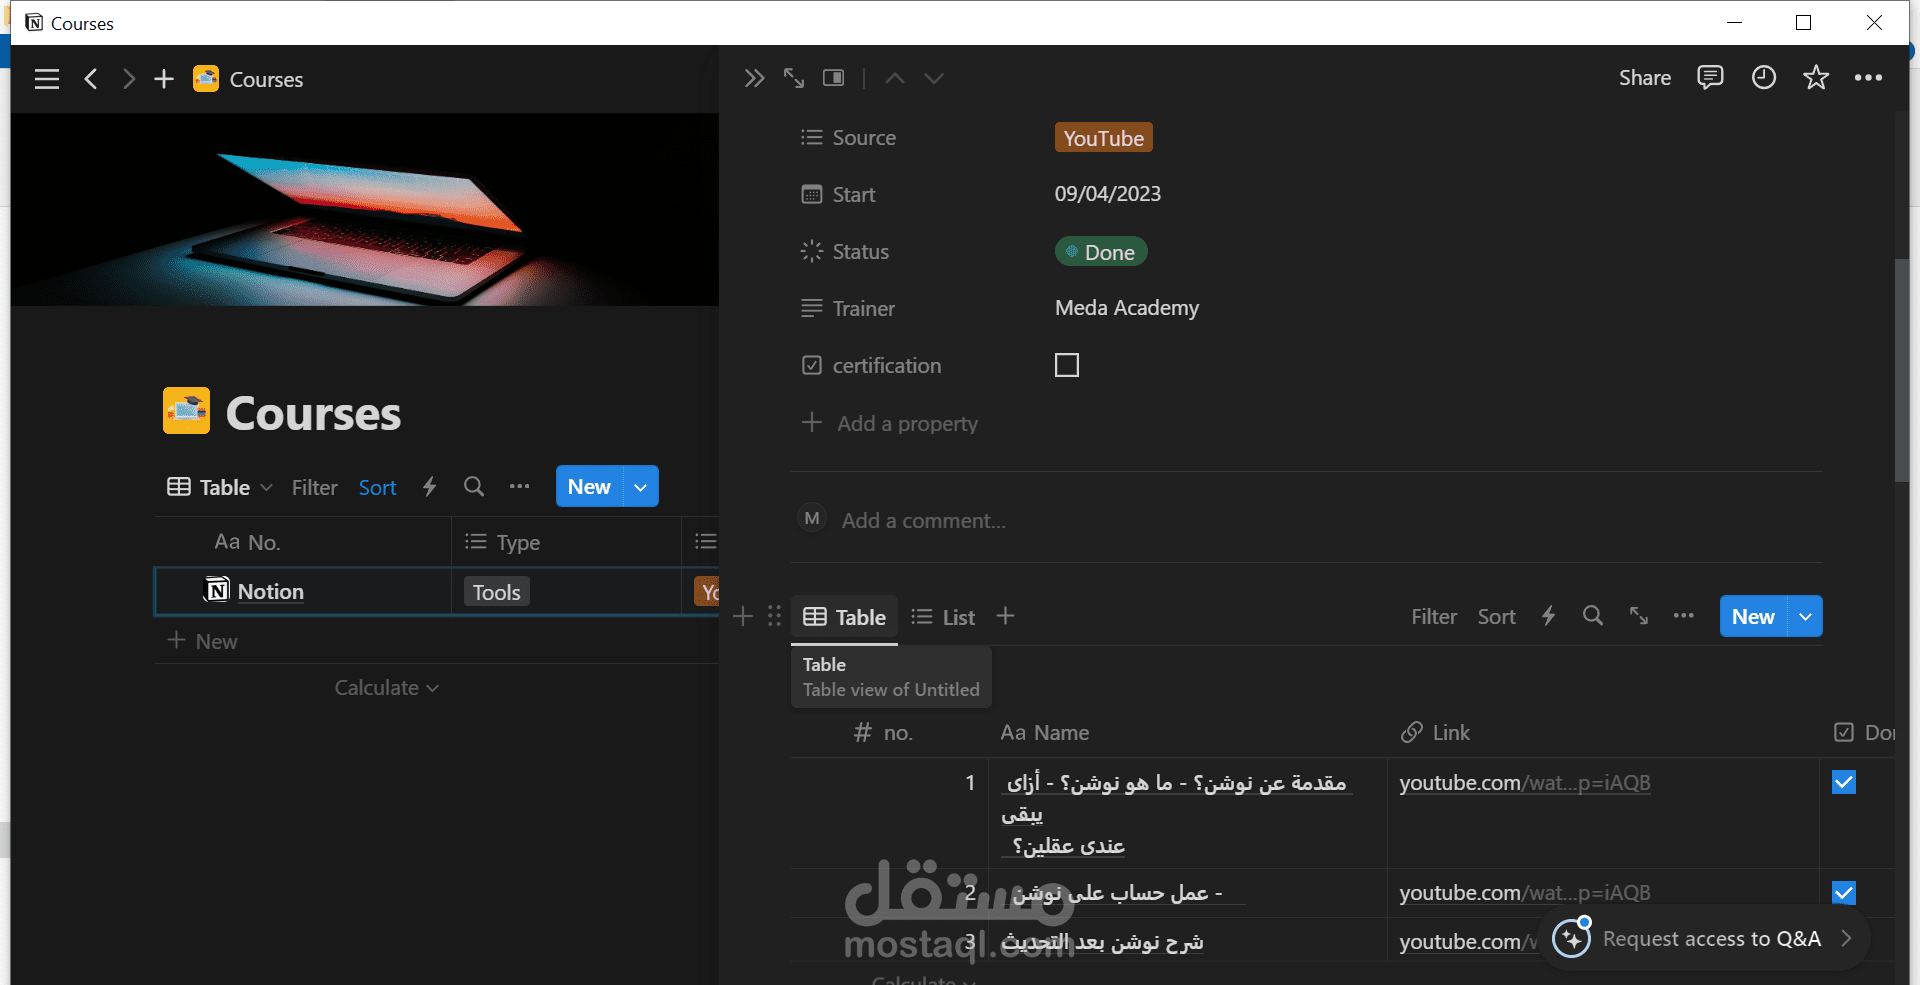Search the inner table with the magnifier icon
The height and width of the screenshot is (985, 1920).
(1593, 616)
